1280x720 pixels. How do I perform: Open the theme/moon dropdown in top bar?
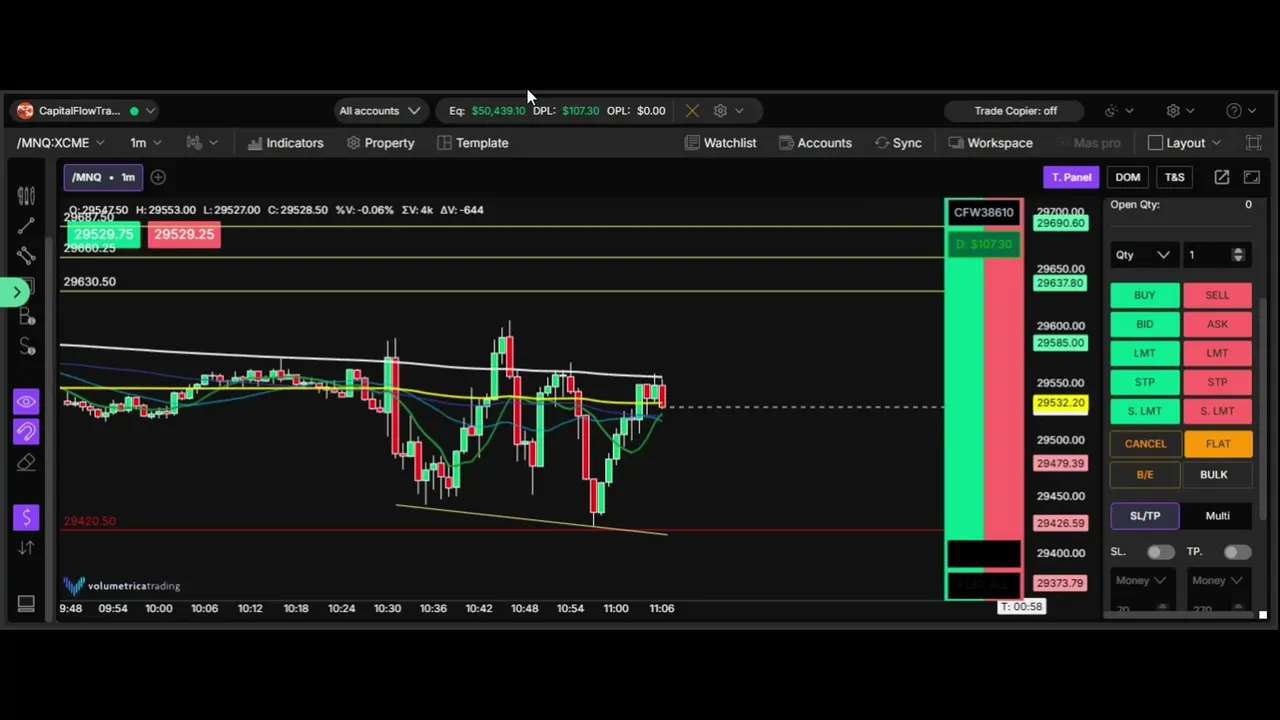tap(1119, 111)
